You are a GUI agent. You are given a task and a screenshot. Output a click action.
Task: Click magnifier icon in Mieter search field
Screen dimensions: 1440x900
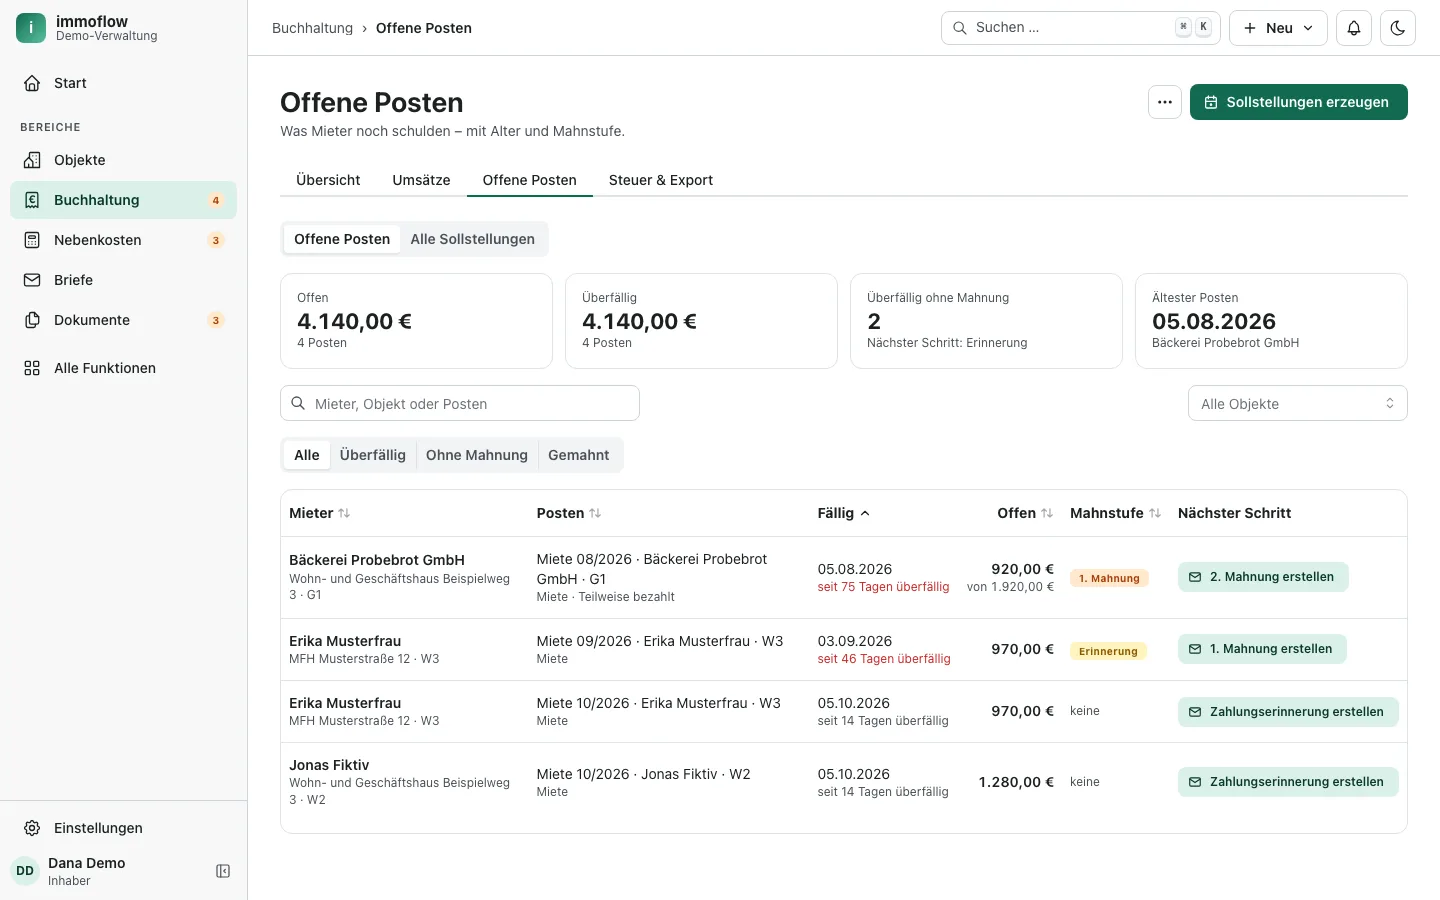(x=298, y=403)
